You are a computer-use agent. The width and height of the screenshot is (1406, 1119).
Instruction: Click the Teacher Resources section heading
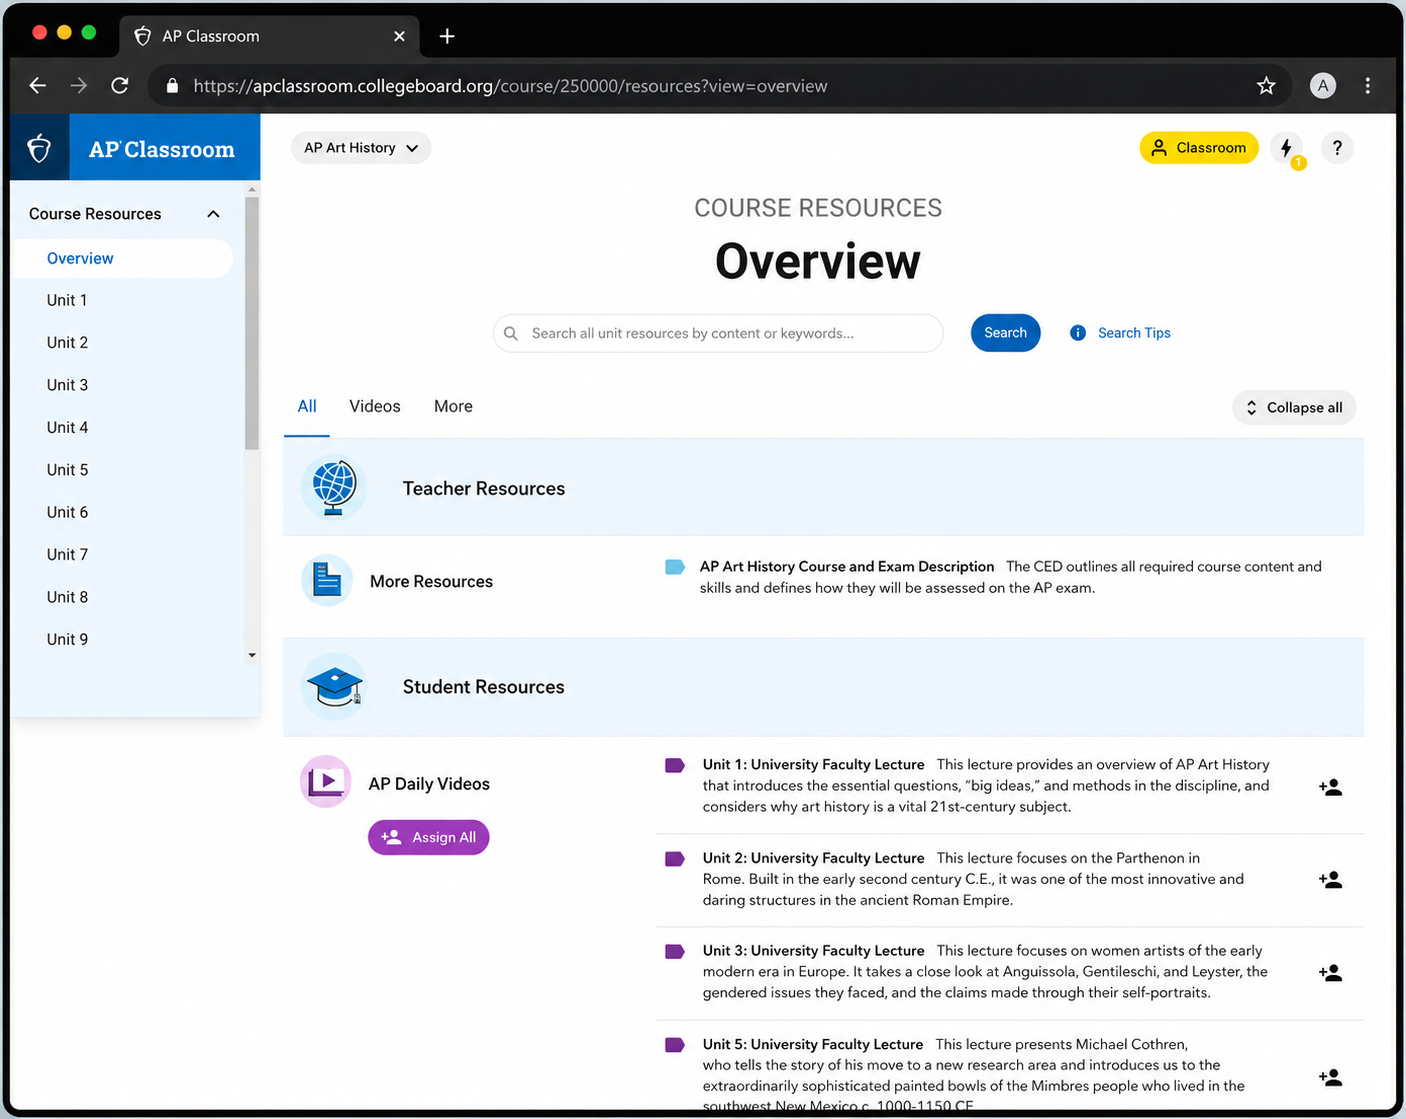[484, 488]
